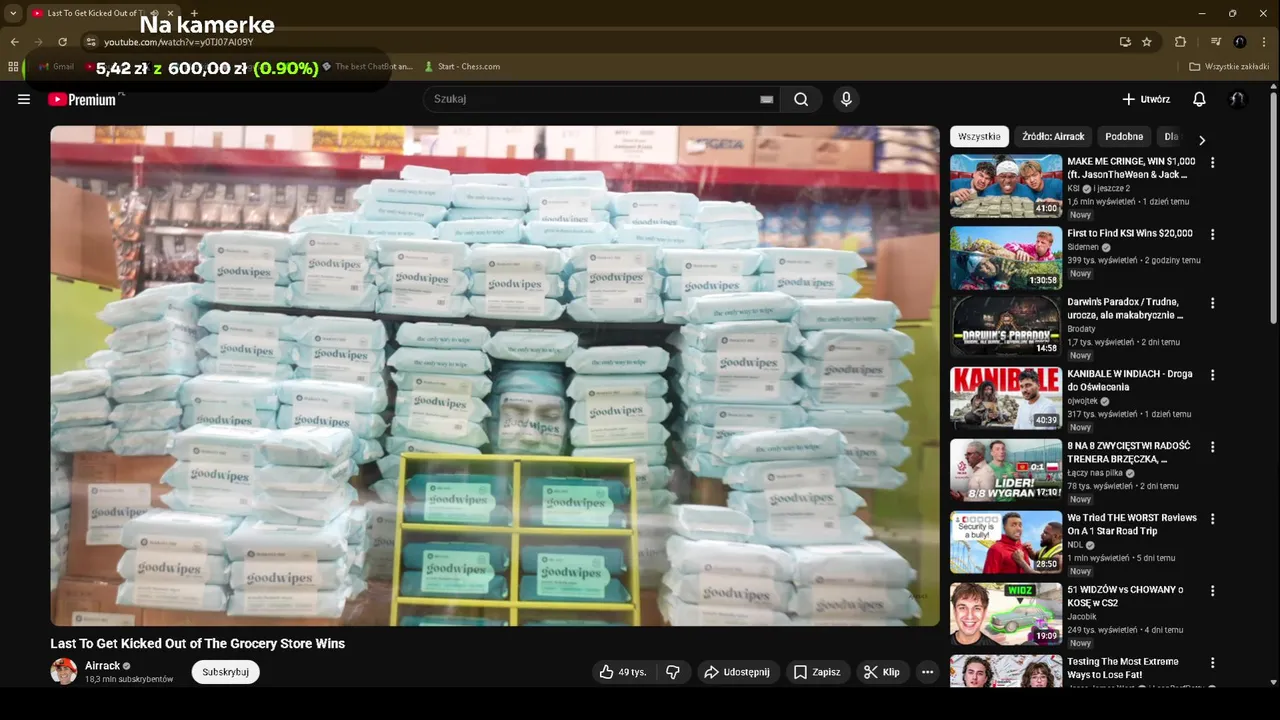Open Testing The Most Extreme Ways title
This screenshot has width=1280, height=720.
click(x=1123, y=668)
